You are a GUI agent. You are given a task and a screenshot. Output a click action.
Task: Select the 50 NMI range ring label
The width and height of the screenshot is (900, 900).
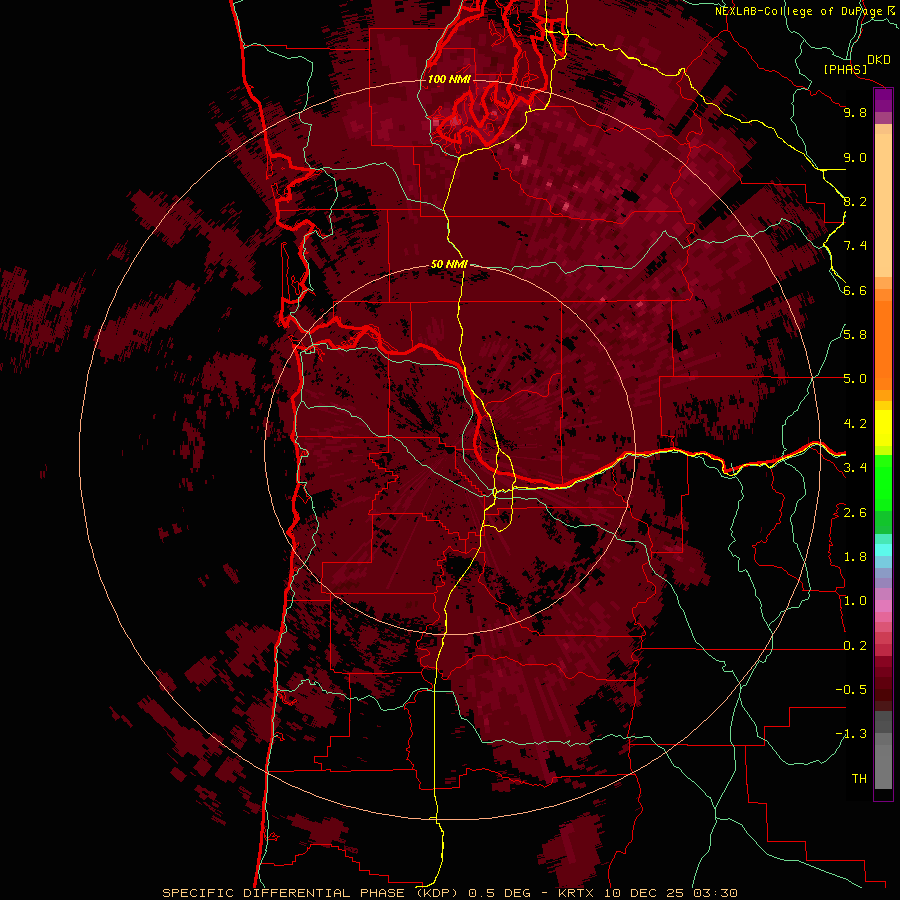[x=449, y=264]
